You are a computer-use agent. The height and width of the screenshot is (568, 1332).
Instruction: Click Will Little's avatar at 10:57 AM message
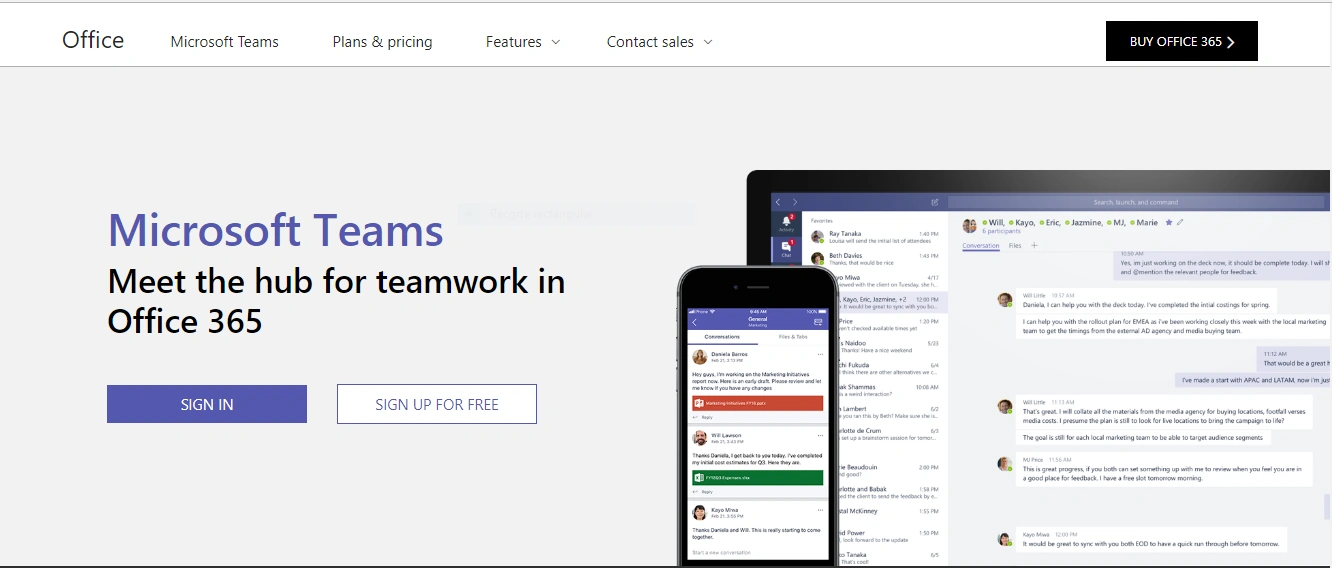(x=1004, y=299)
